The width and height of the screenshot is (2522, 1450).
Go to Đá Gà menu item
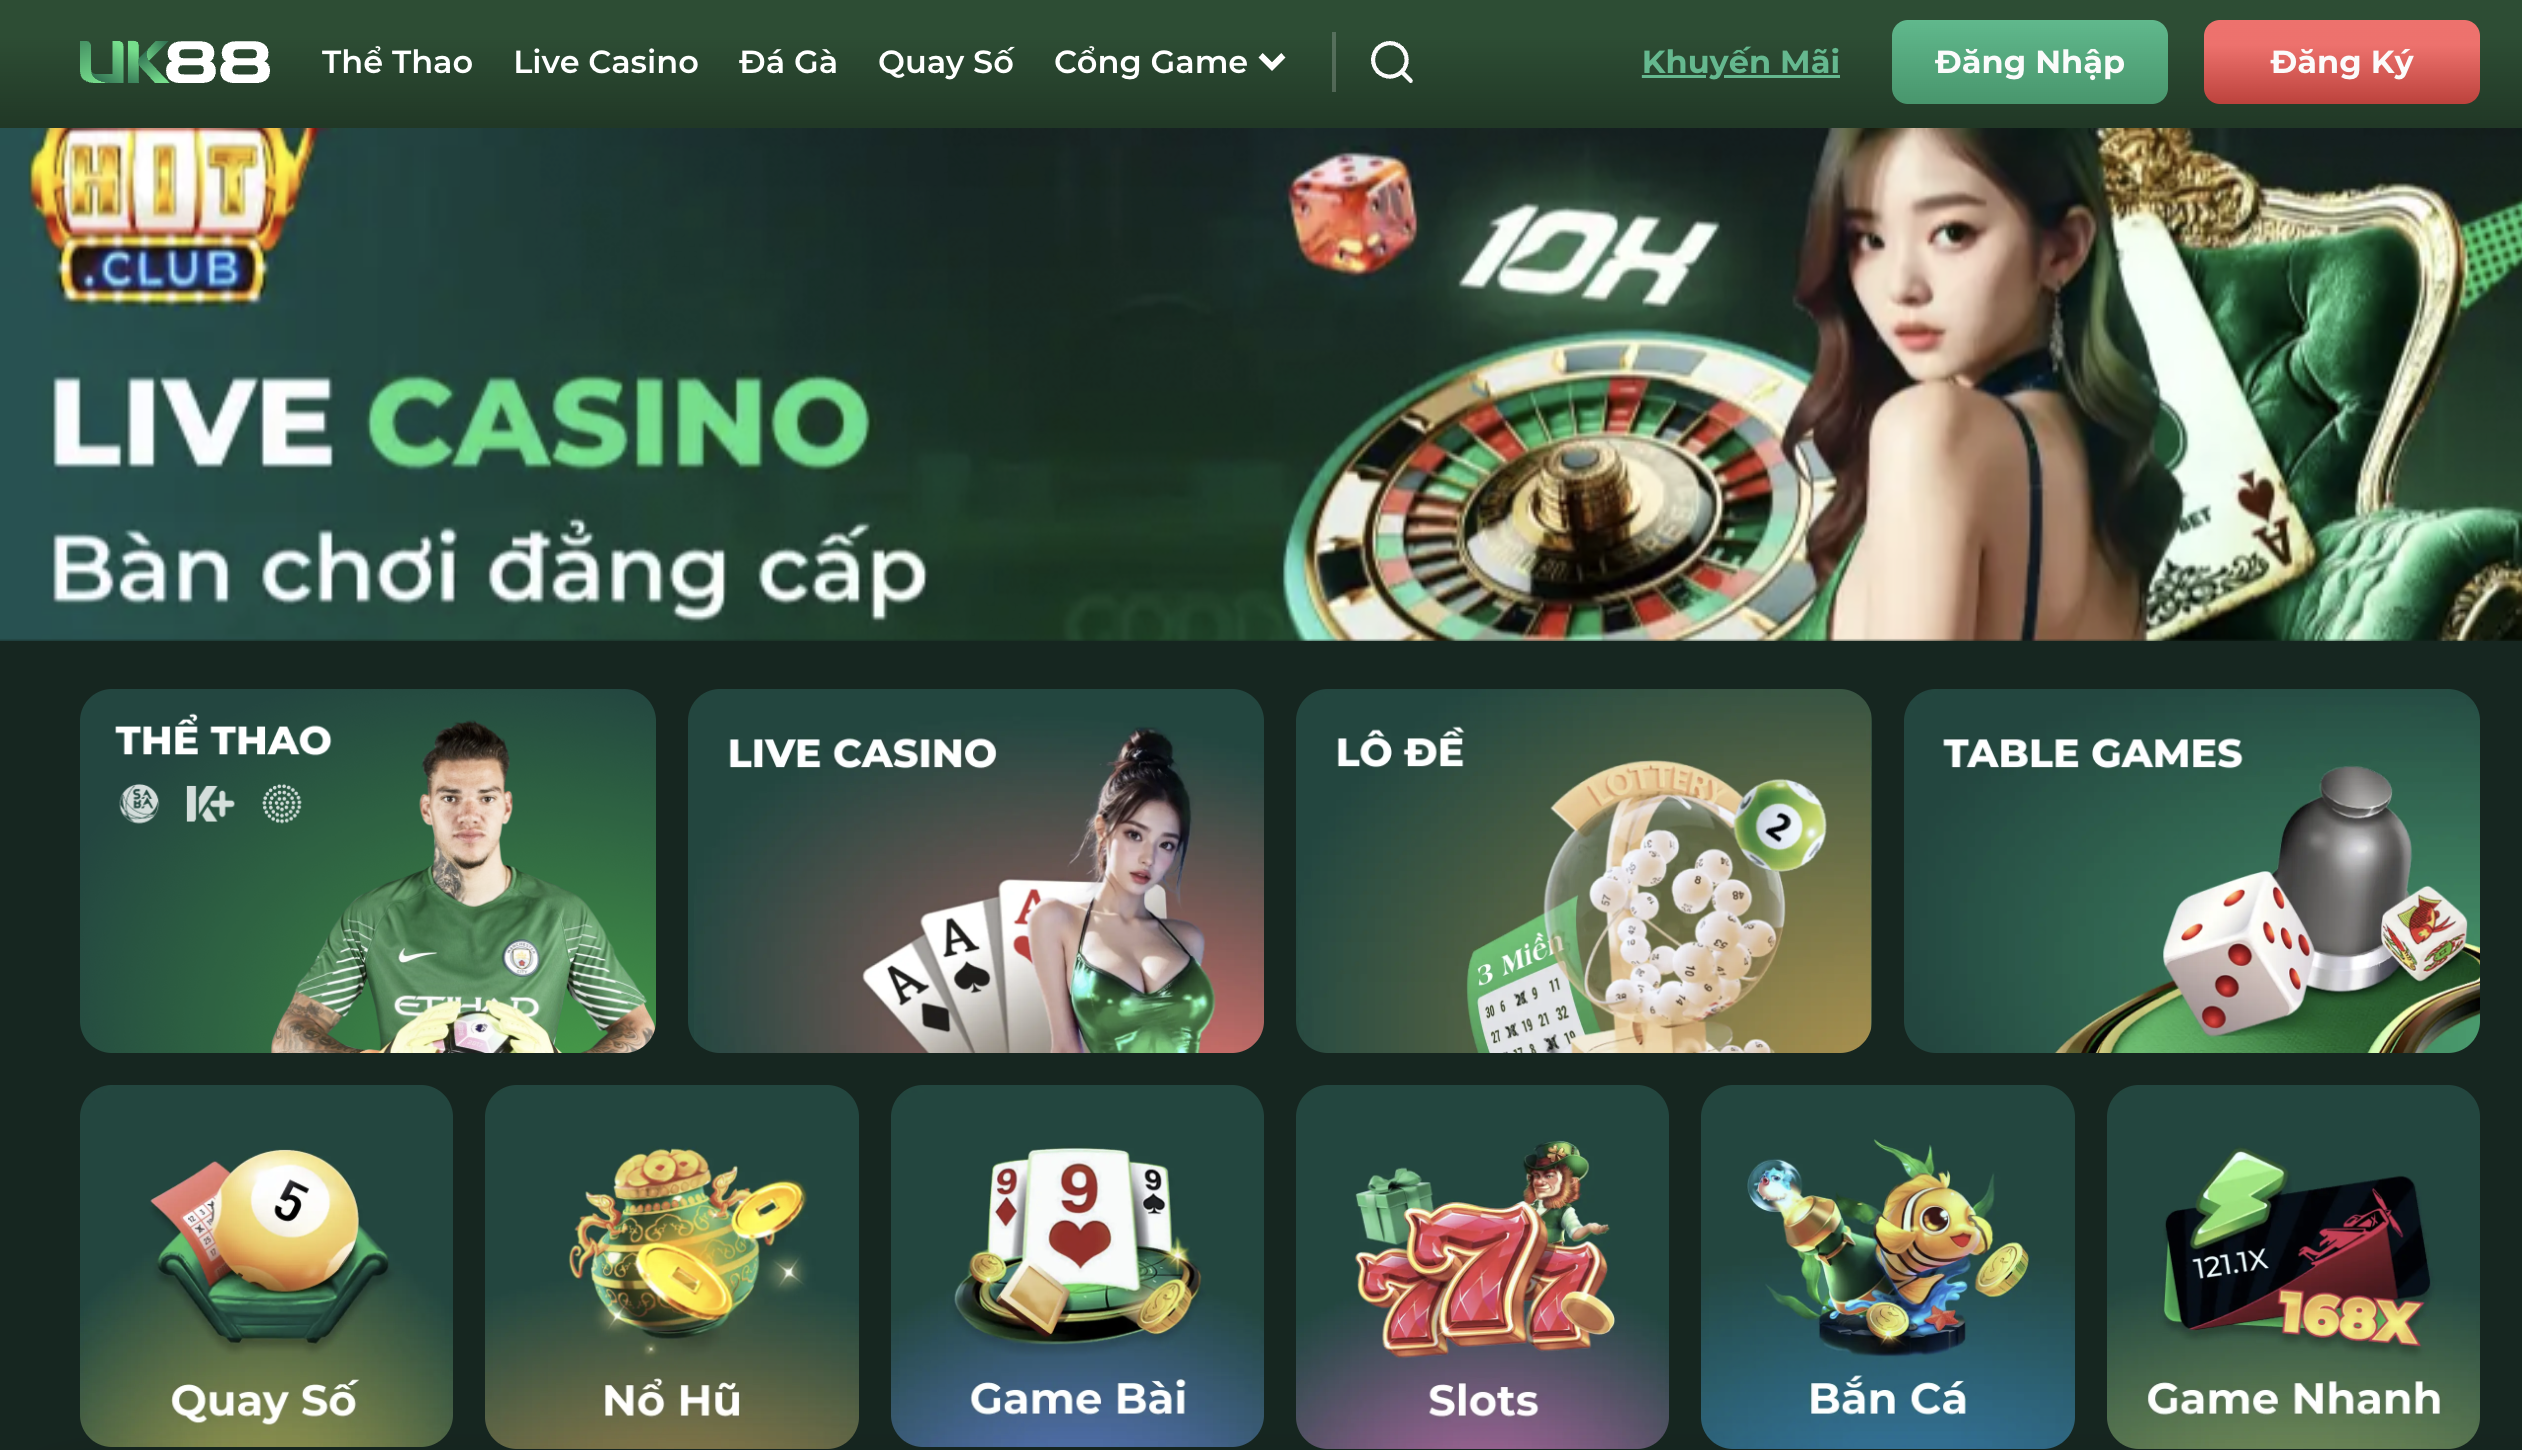pyautogui.click(x=788, y=62)
